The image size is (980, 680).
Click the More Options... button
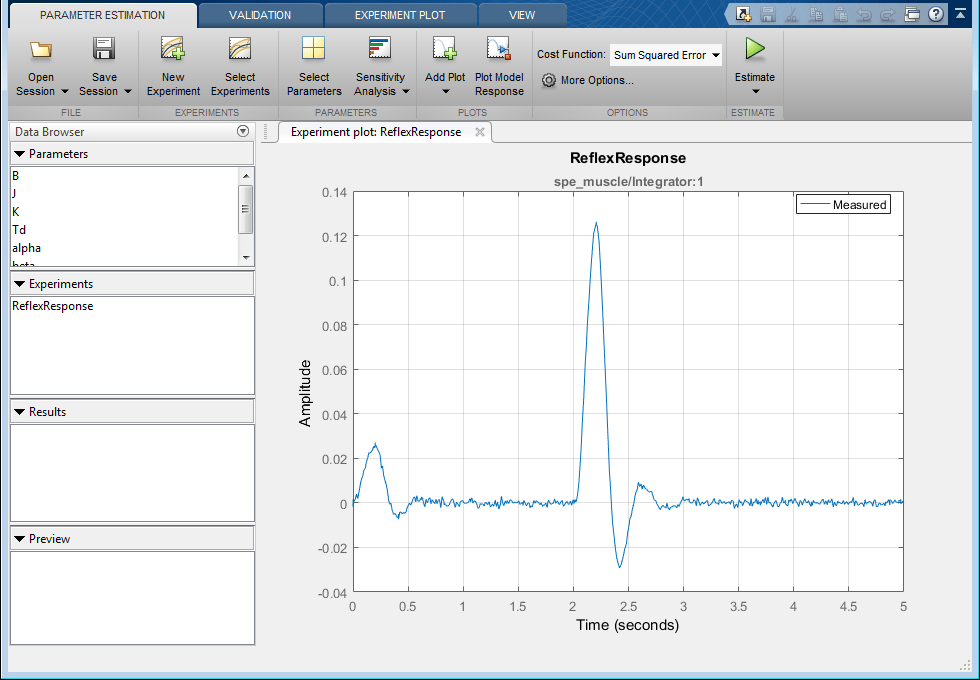[588, 81]
